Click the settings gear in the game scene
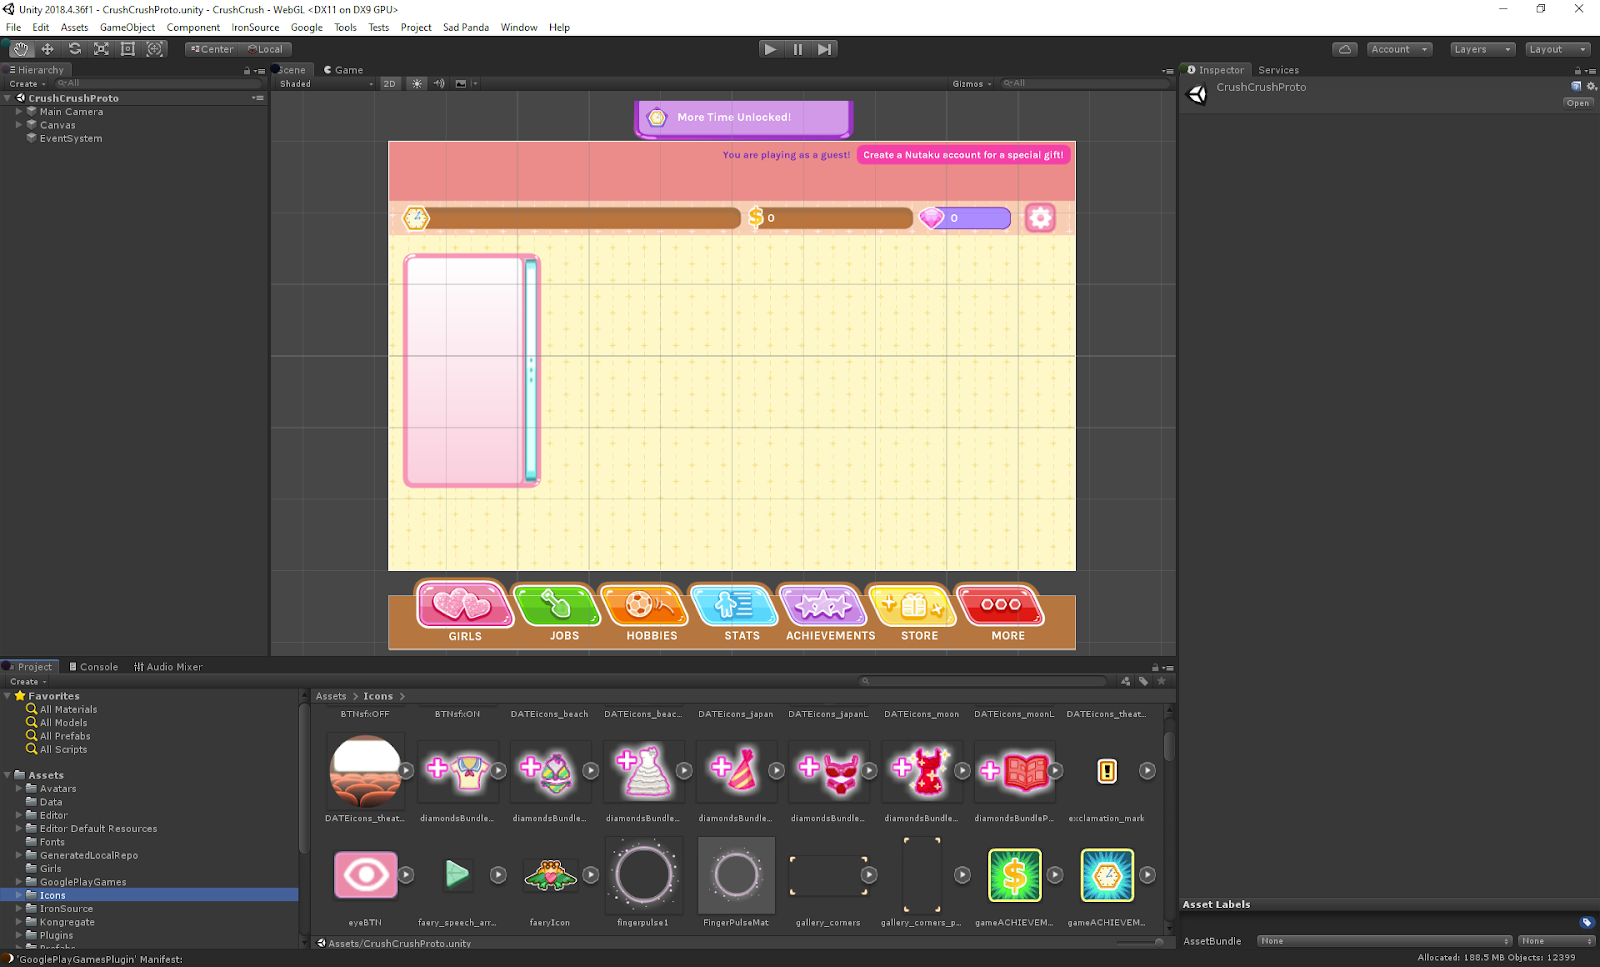The height and width of the screenshot is (967, 1600). (x=1040, y=218)
